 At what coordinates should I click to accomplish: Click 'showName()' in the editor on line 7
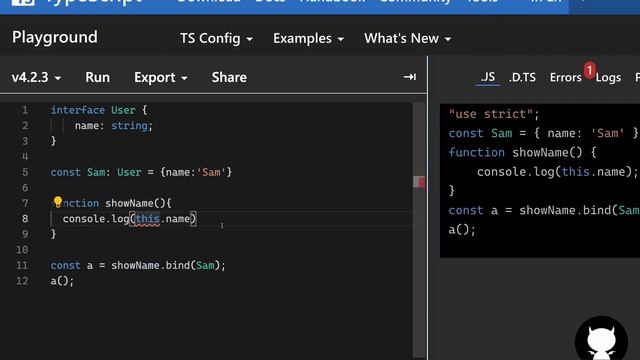point(136,203)
